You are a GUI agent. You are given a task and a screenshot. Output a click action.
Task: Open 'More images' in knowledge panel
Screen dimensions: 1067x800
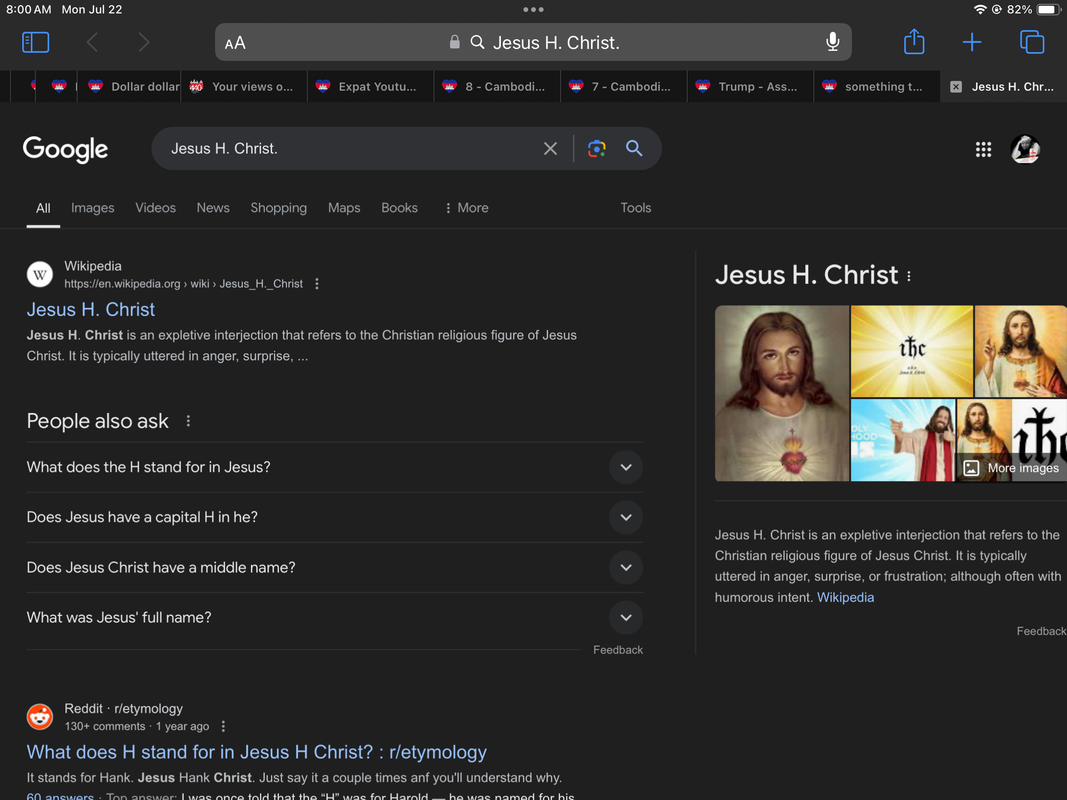[1013, 468]
